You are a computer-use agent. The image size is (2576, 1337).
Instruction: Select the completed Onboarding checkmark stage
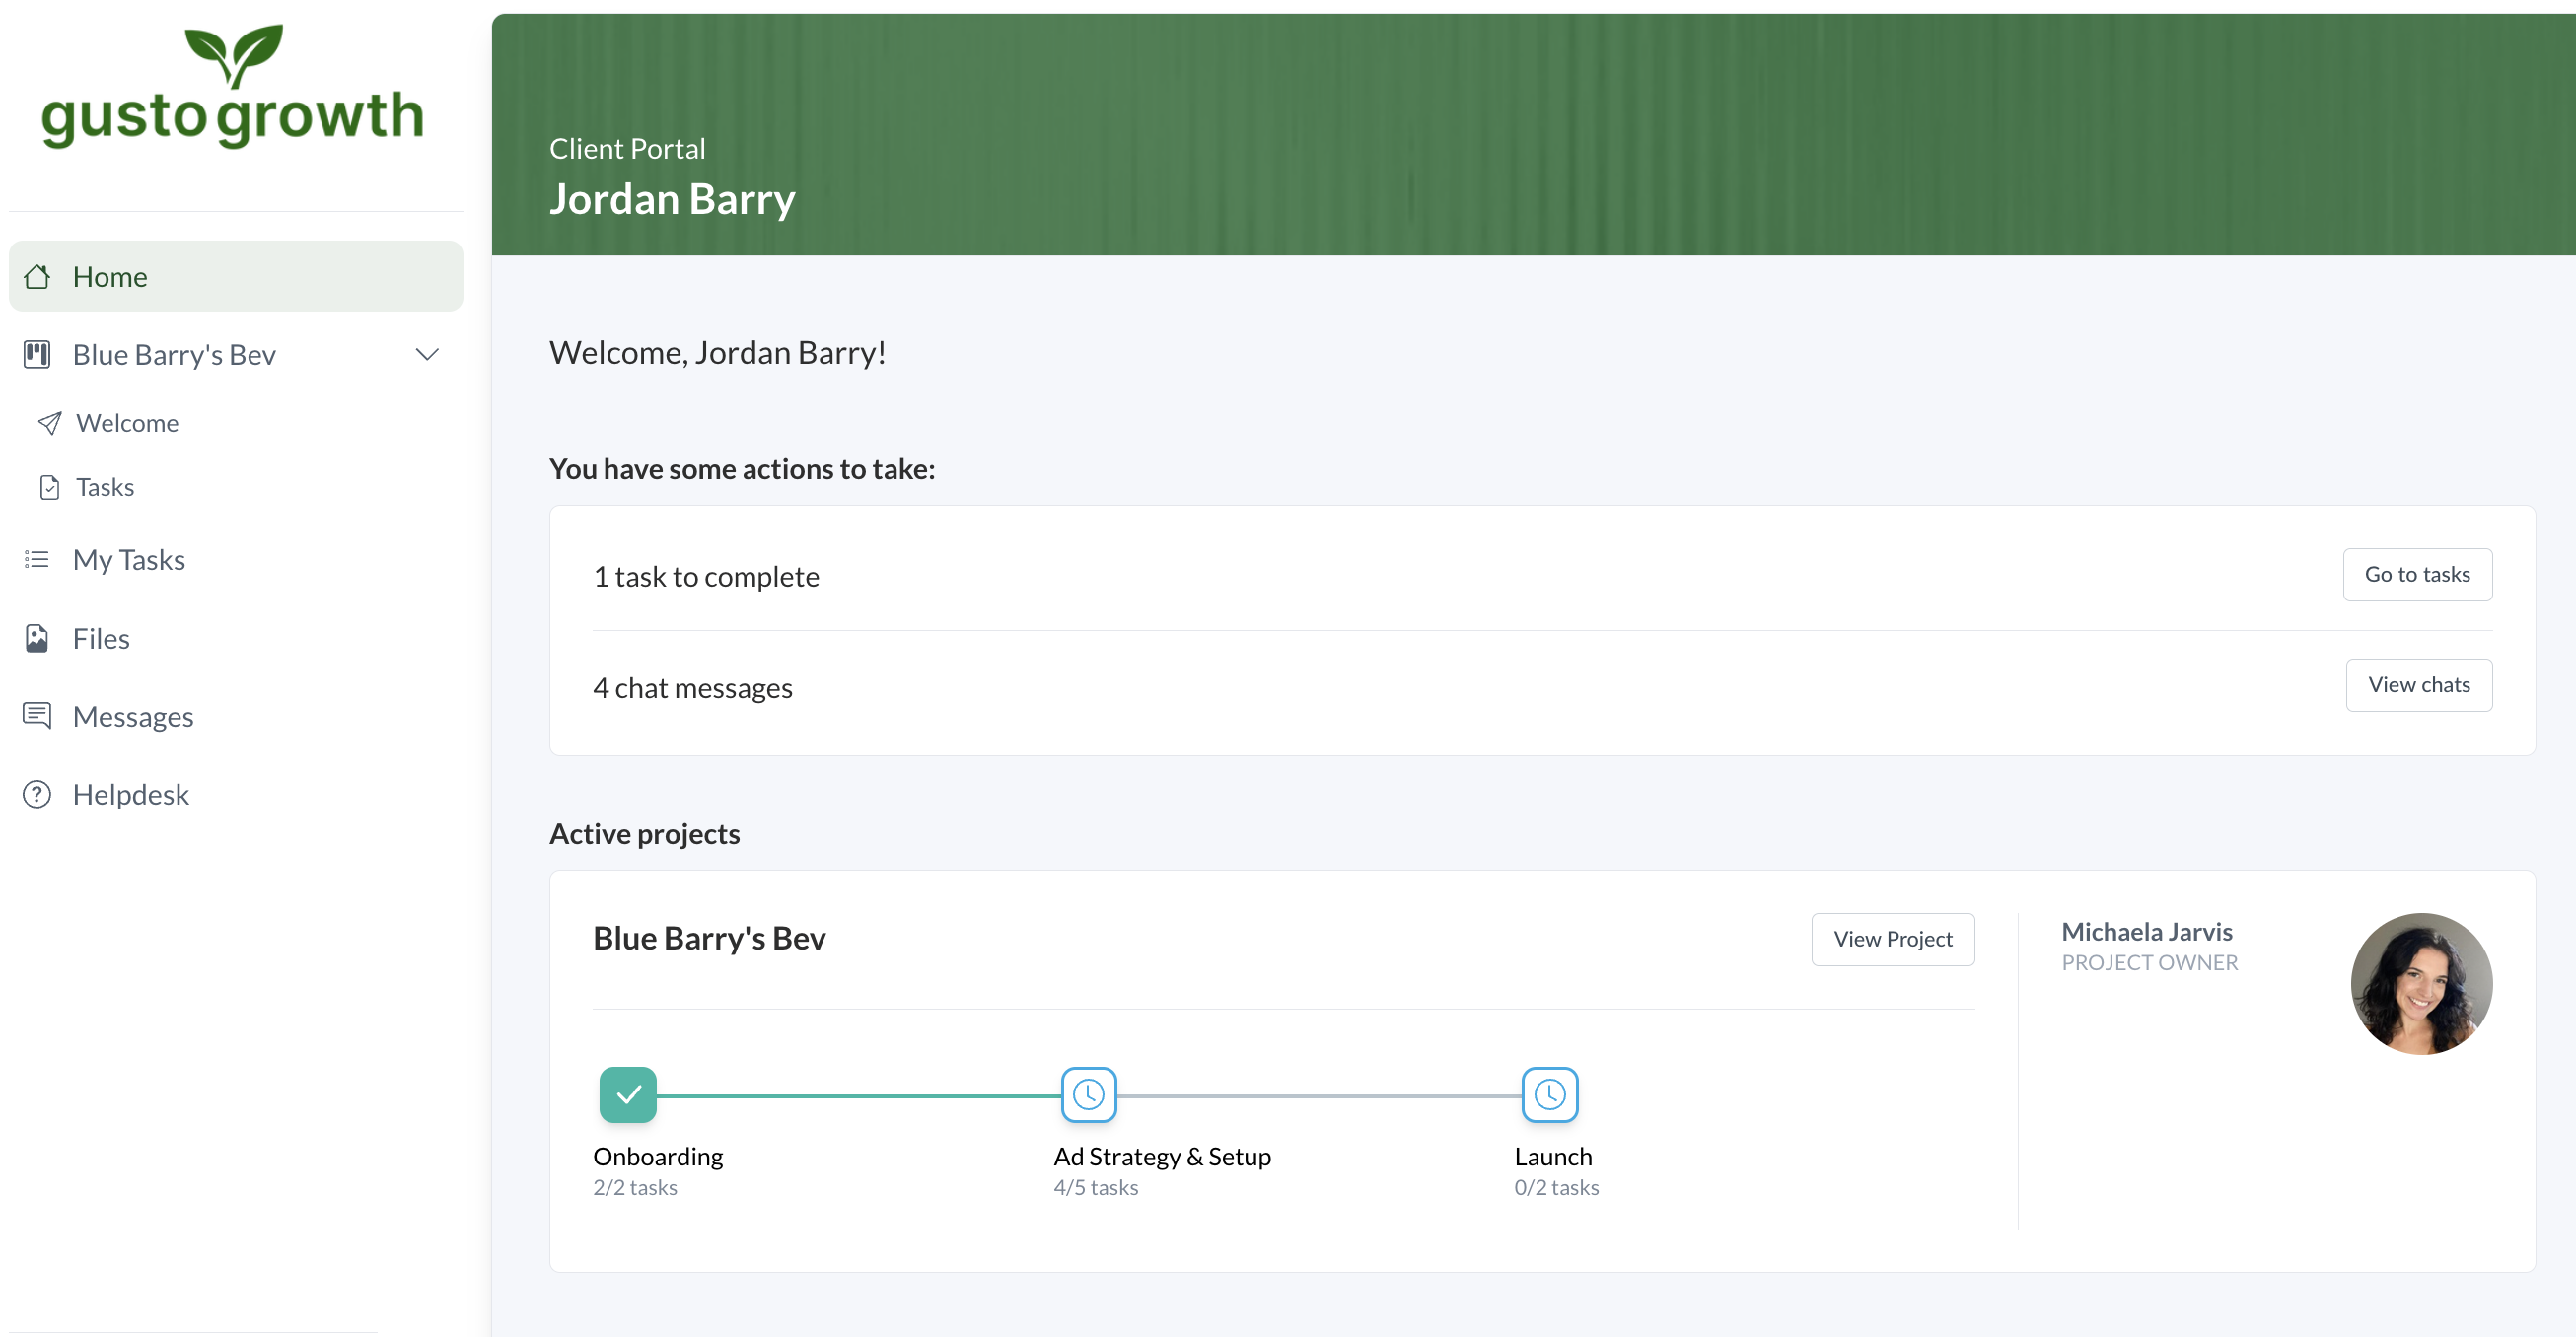coord(628,1094)
